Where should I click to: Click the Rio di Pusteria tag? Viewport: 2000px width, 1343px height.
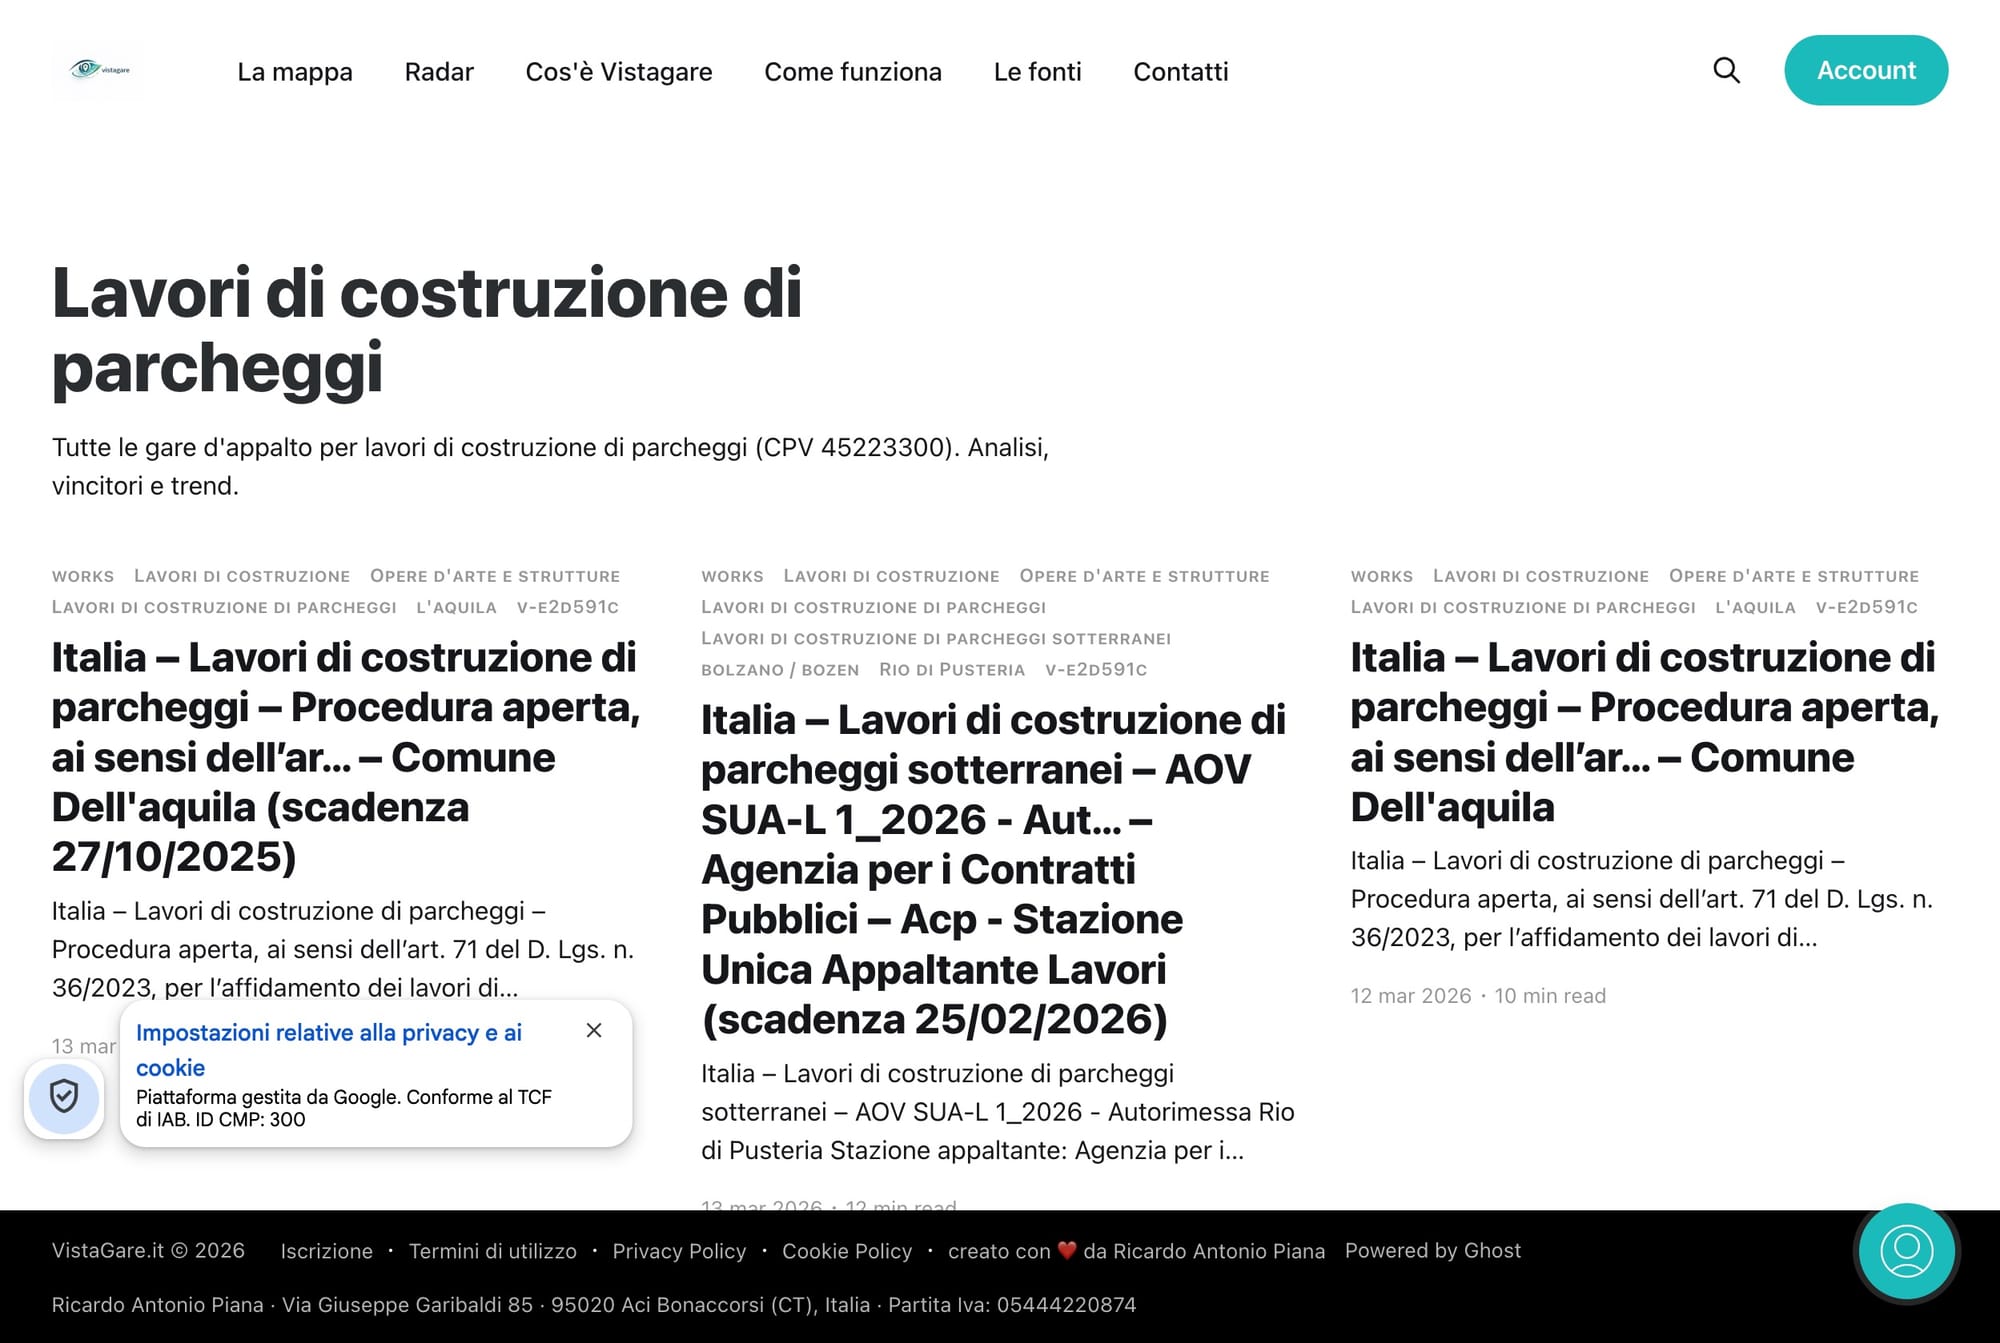pos(951,670)
